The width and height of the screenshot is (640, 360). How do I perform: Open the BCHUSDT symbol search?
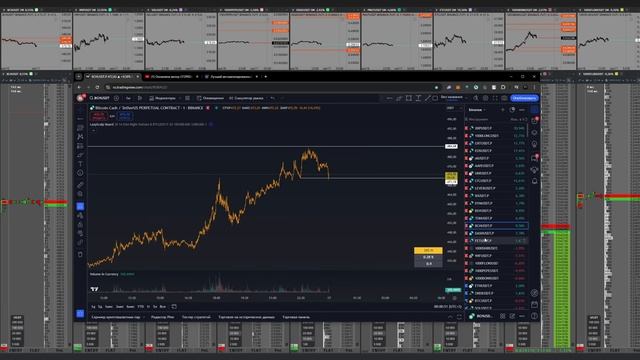click(99, 98)
